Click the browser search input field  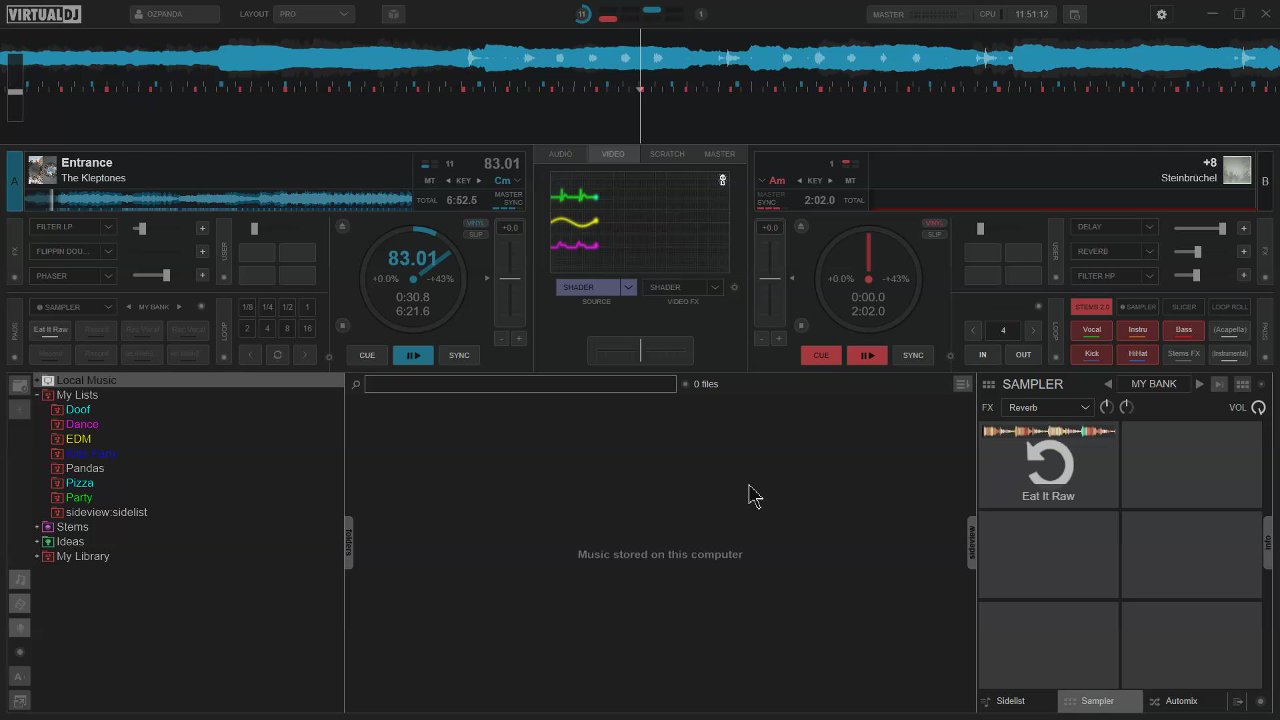(x=520, y=384)
